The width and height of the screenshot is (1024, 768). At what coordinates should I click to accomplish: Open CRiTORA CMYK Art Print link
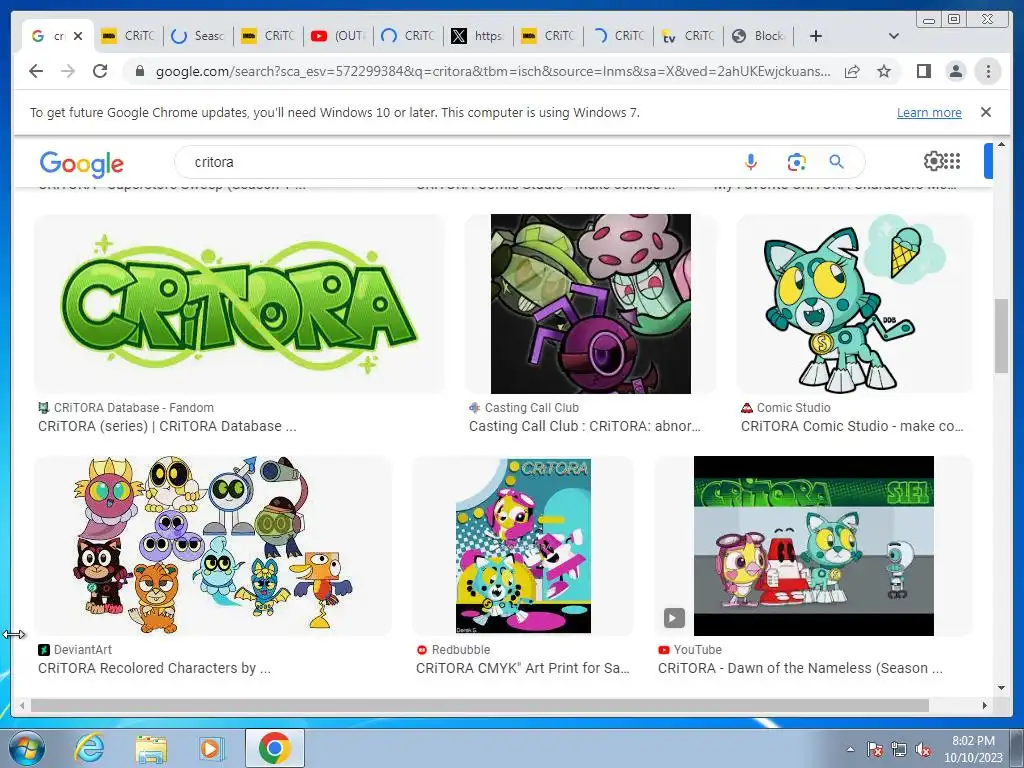tap(522, 668)
